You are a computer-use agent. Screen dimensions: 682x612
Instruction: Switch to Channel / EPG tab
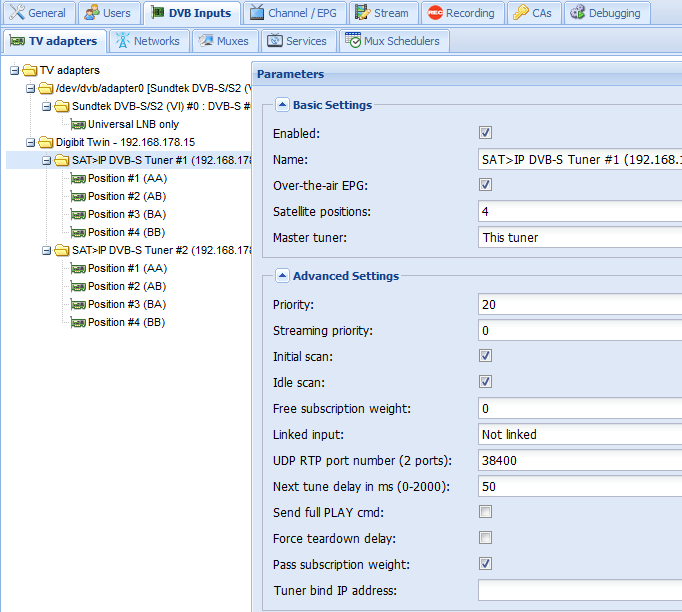pos(294,13)
